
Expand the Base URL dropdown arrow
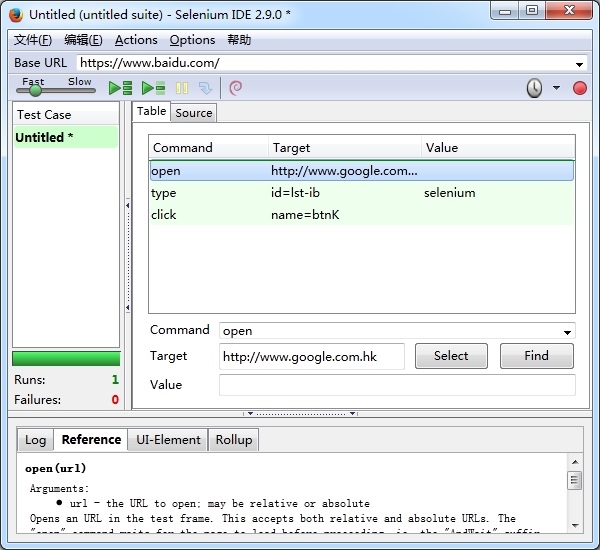[579, 64]
